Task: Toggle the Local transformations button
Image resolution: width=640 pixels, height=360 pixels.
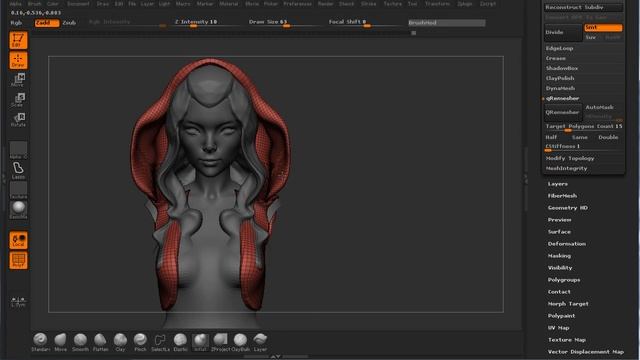Action: coord(18,240)
